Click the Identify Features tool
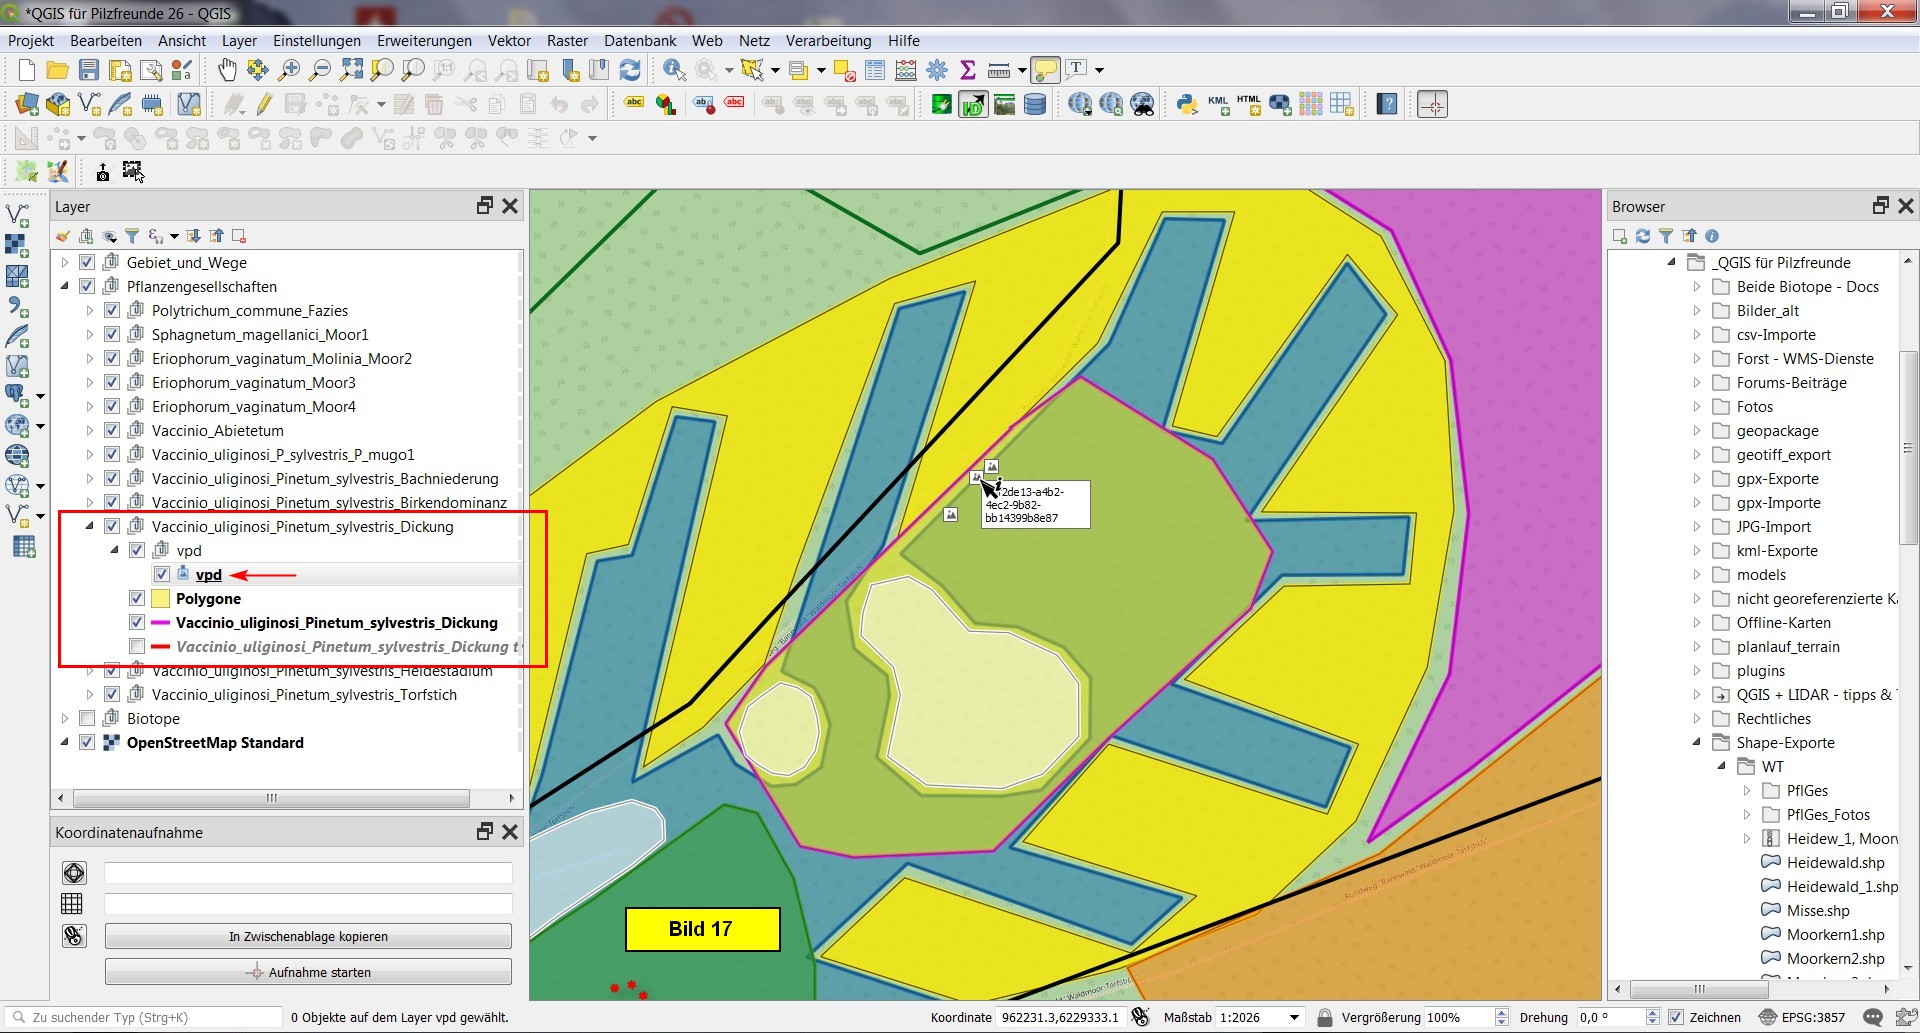Image resolution: width=1920 pixels, height=1033 pixels. pyautogui.click(x=674, y=70)
